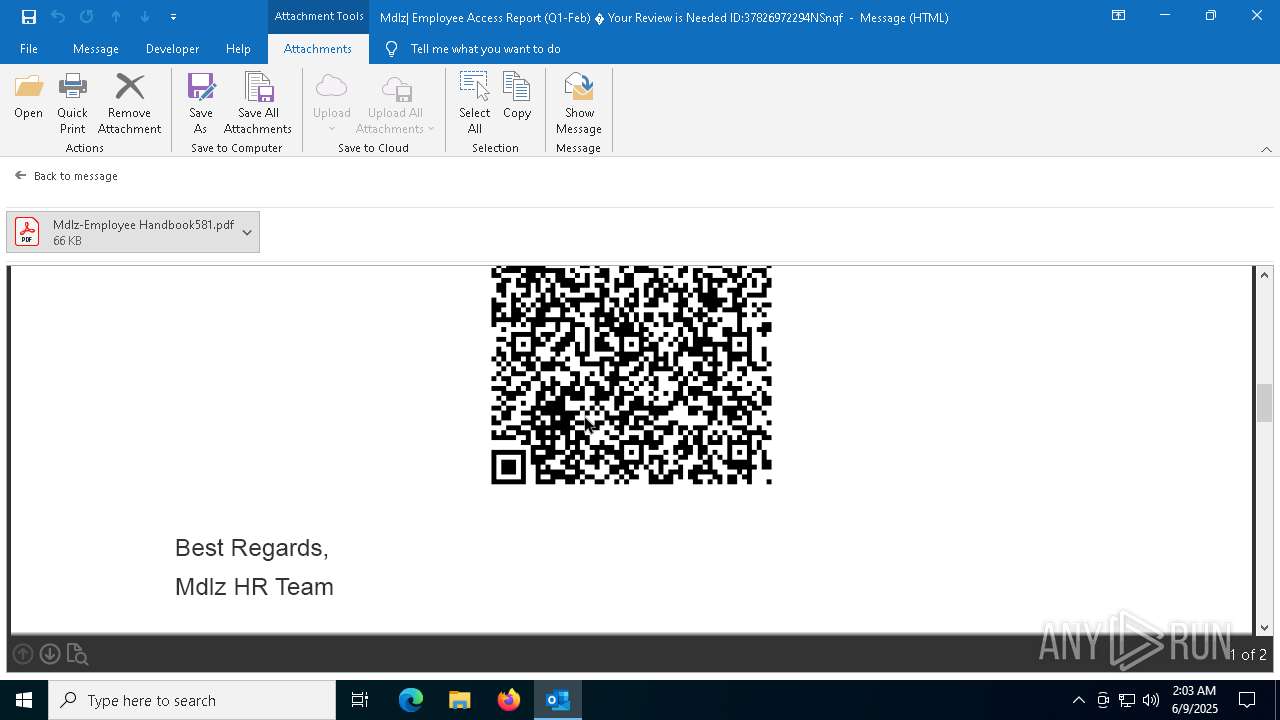The image size is (1280, 720).
Task: Collapse the ribbon
Action: [x=1266, y=149]
